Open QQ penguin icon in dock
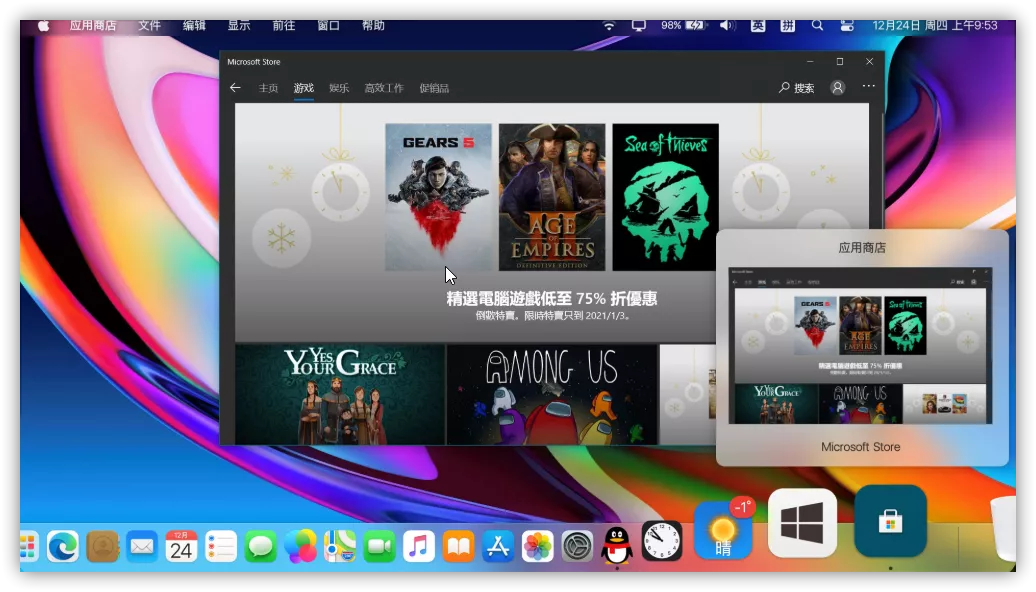This screenshot has width=1036, height=592. [x=617, y=545]
